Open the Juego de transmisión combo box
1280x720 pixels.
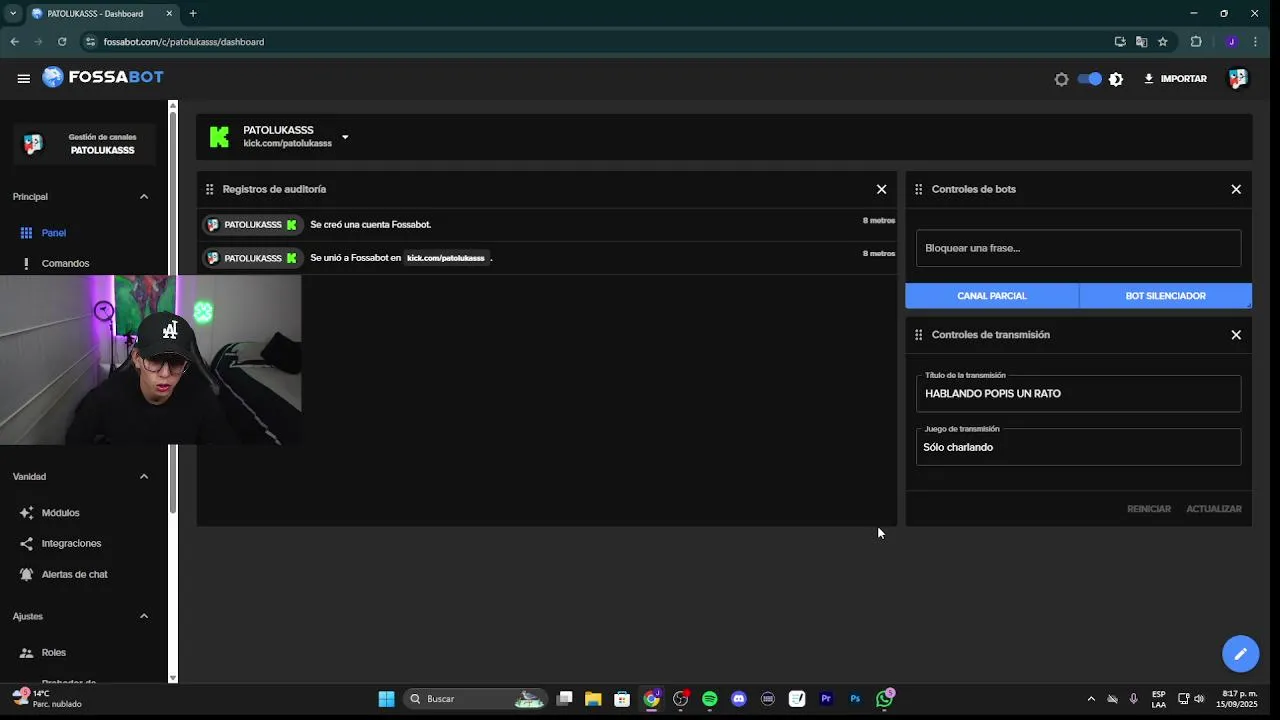pyautogui.click(x=1078, y=447)
